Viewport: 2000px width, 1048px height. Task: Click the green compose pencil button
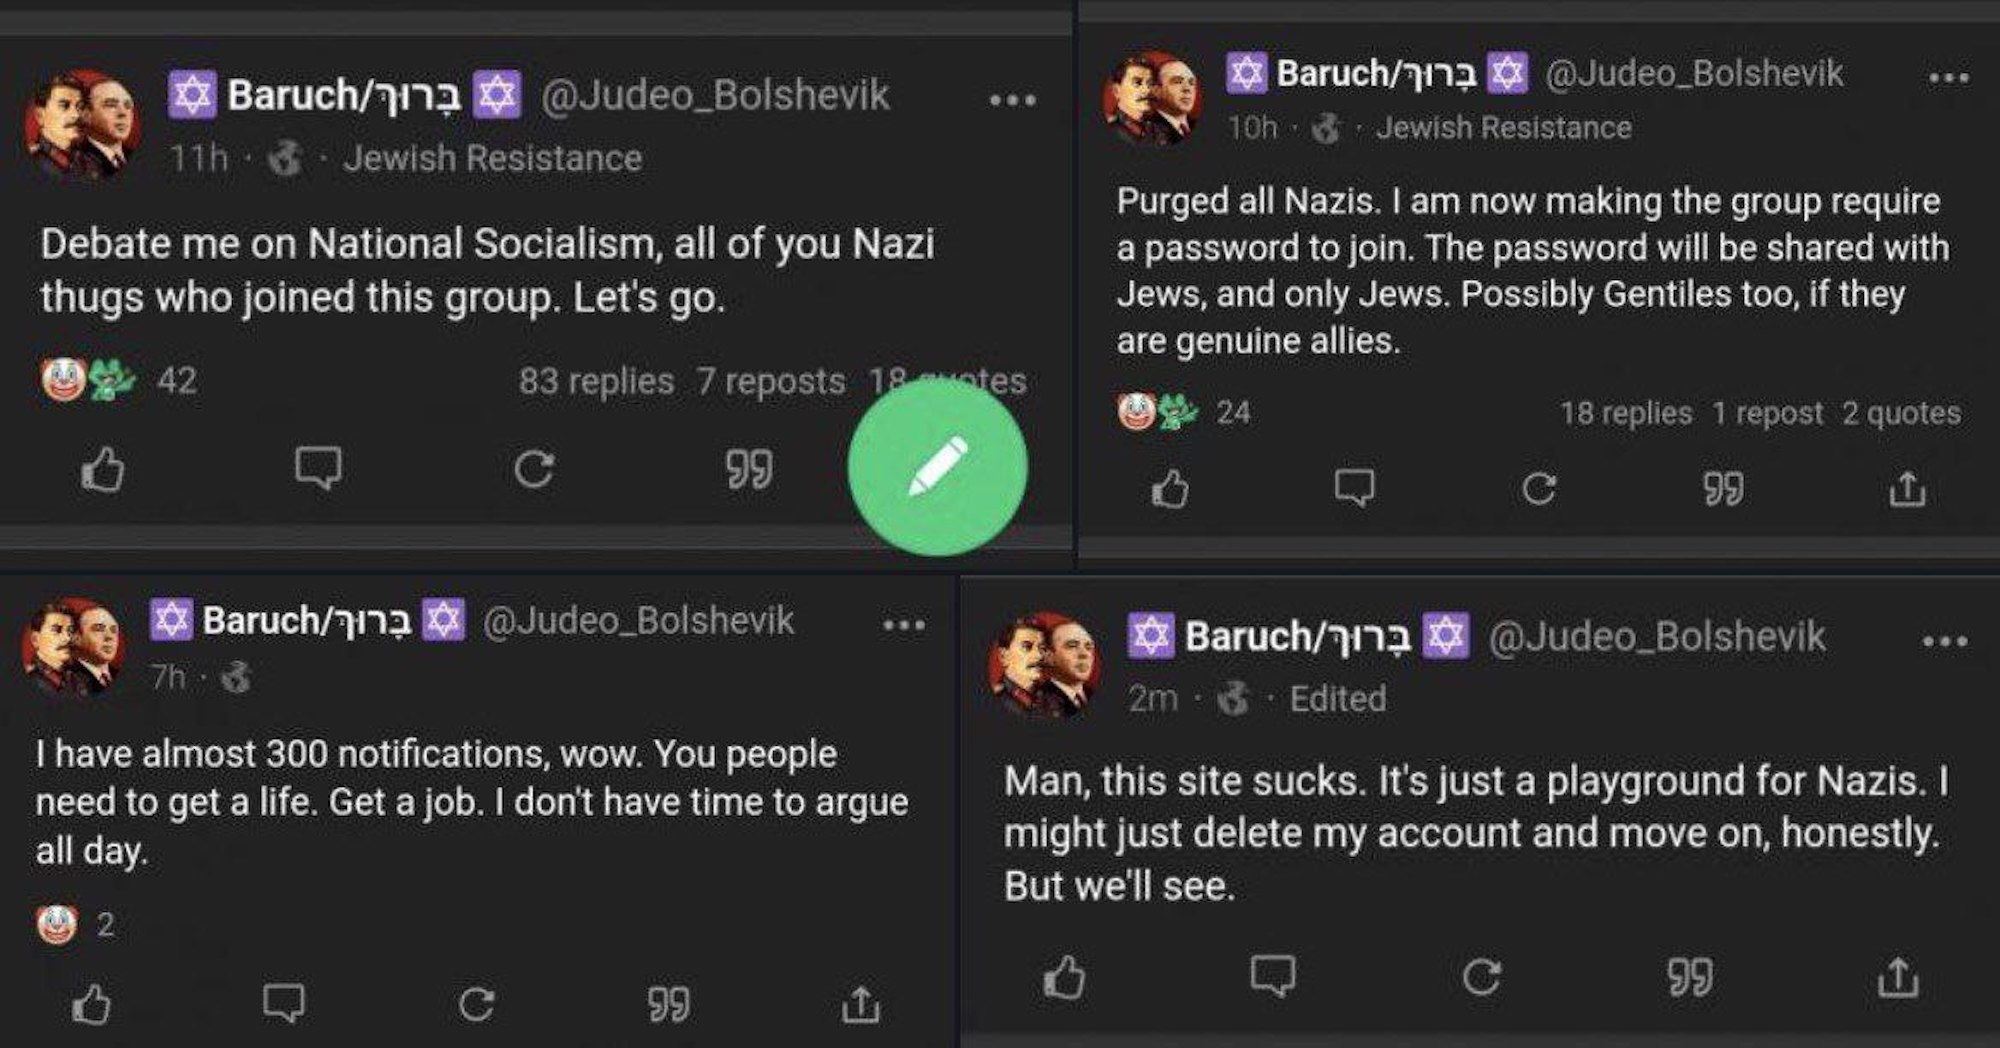[x=937, y=467]
